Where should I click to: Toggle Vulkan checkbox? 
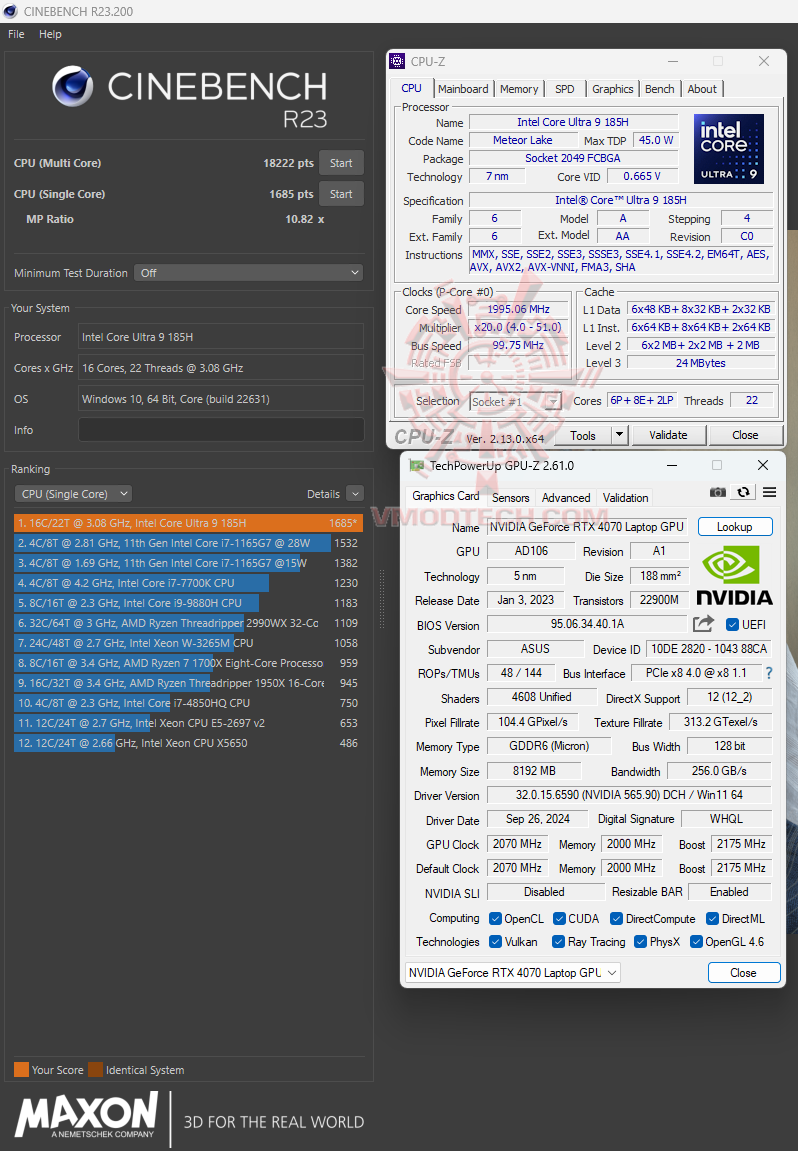[x=496, y=942]
